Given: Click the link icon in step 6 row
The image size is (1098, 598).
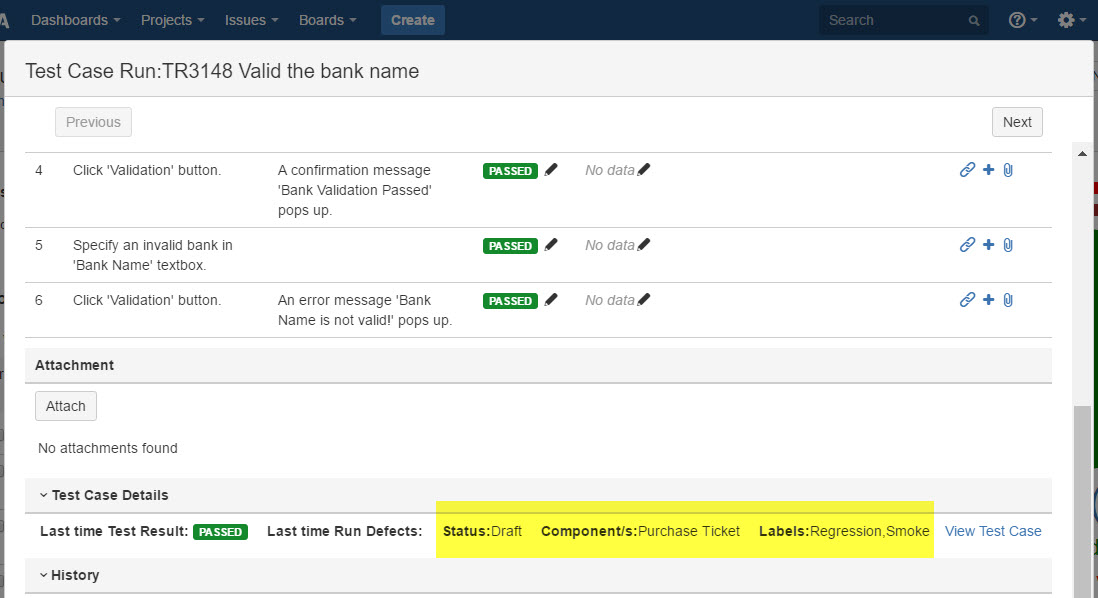Looking at the screenshot, I should pyautogui.click(x=967, y=300).
